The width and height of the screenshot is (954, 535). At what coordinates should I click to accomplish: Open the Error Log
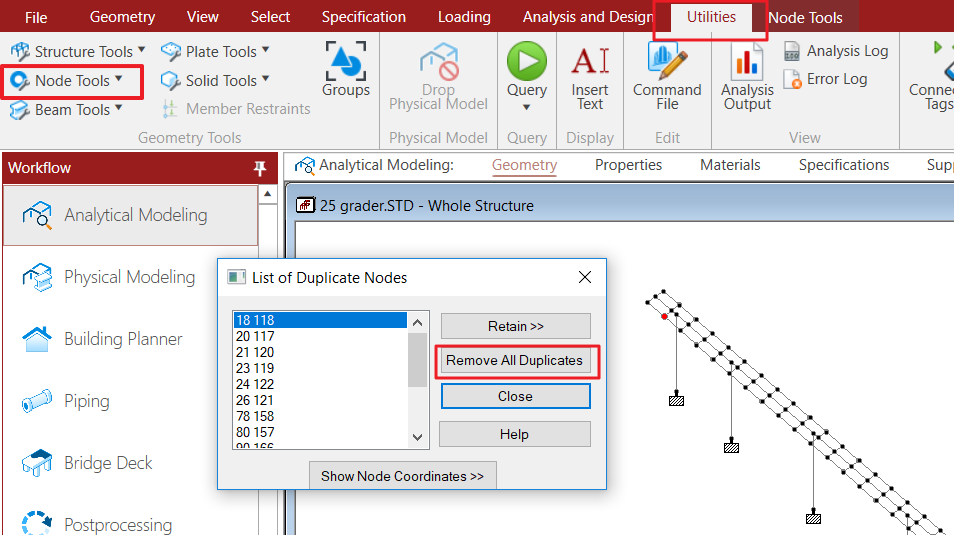tap(825, 79)
